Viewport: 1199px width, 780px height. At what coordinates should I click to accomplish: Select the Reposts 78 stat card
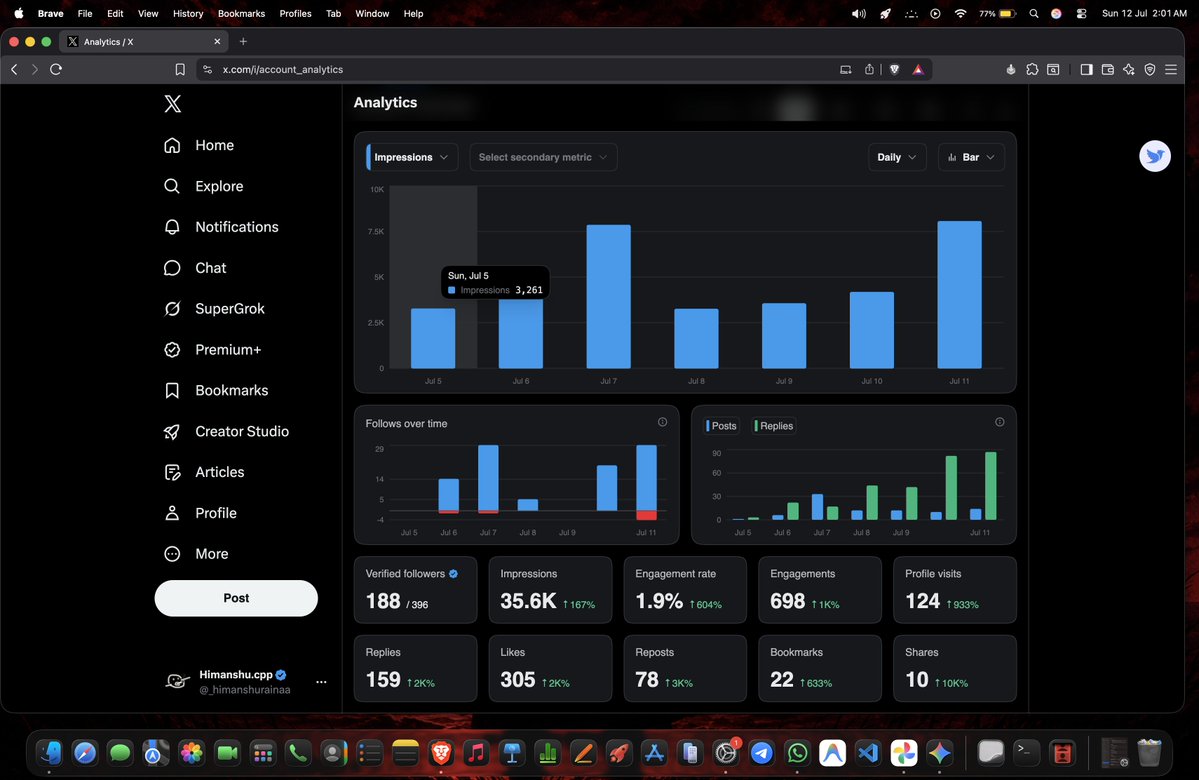685,668
